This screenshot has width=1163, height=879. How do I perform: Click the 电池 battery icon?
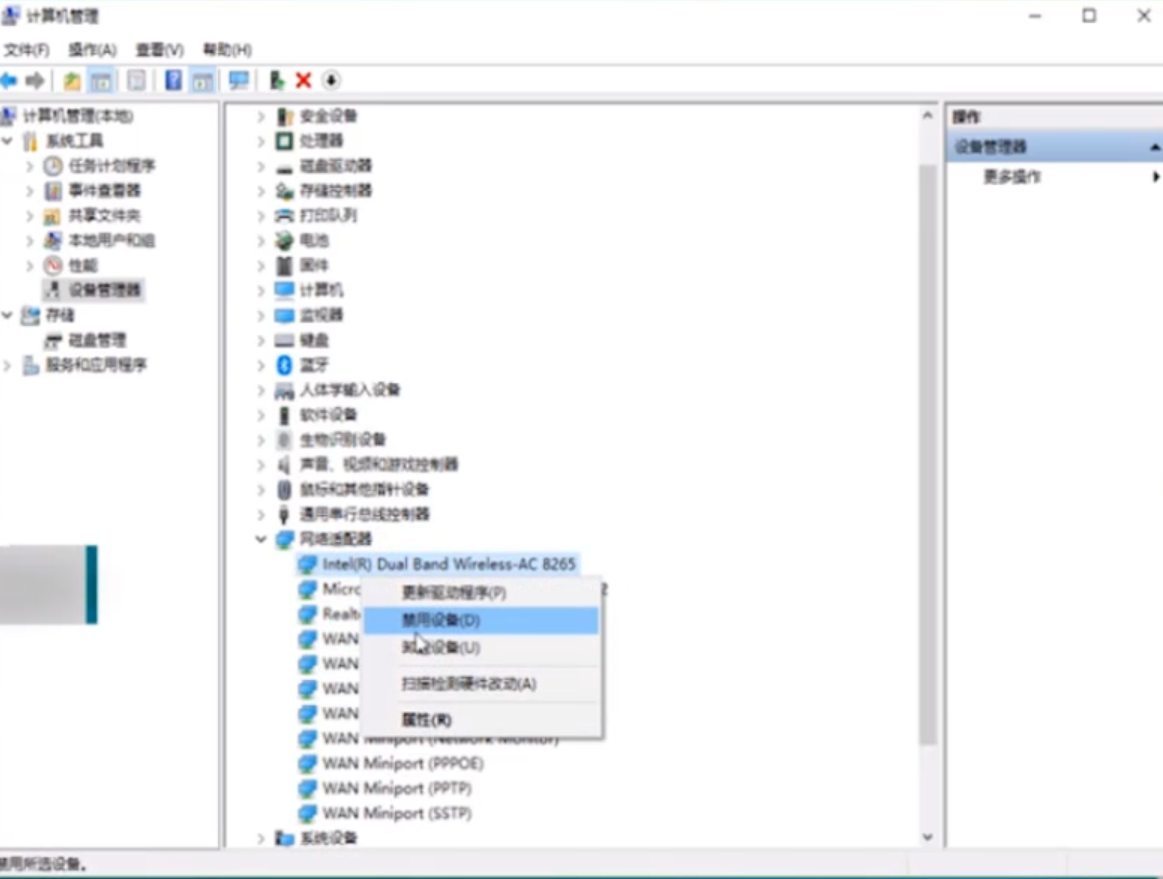coord(284,240)
